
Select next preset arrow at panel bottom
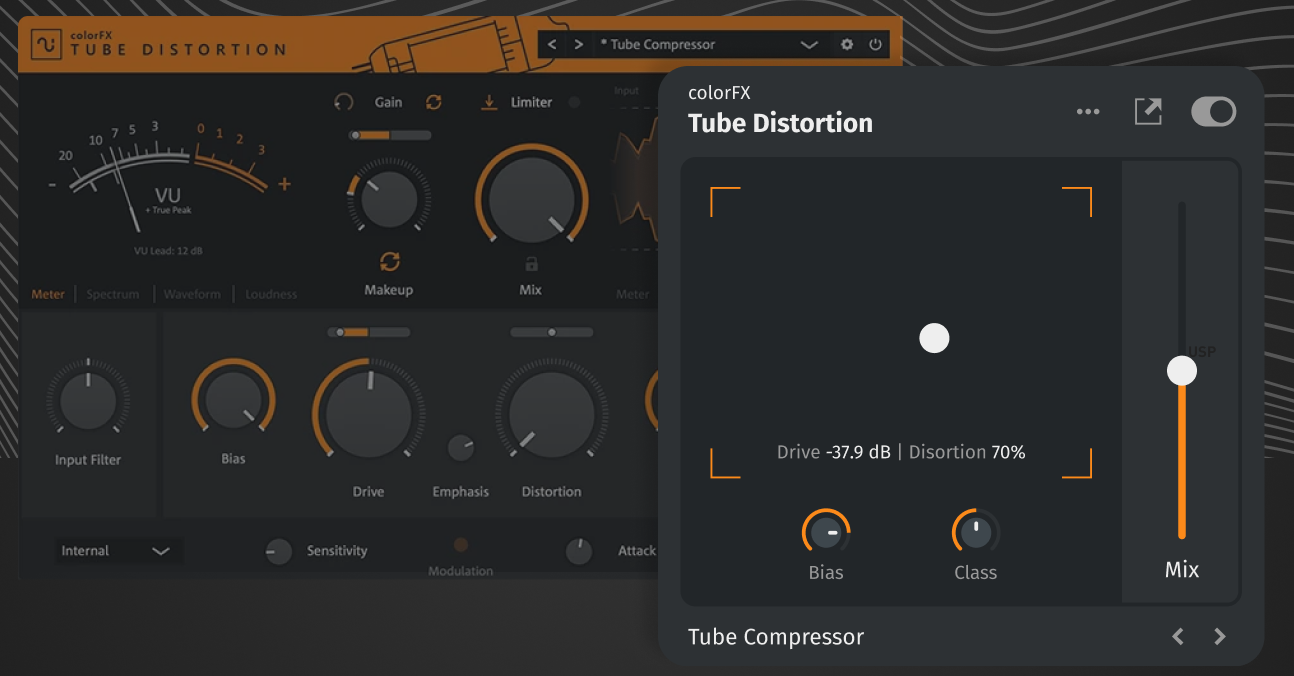click(x=1219, y=636)
